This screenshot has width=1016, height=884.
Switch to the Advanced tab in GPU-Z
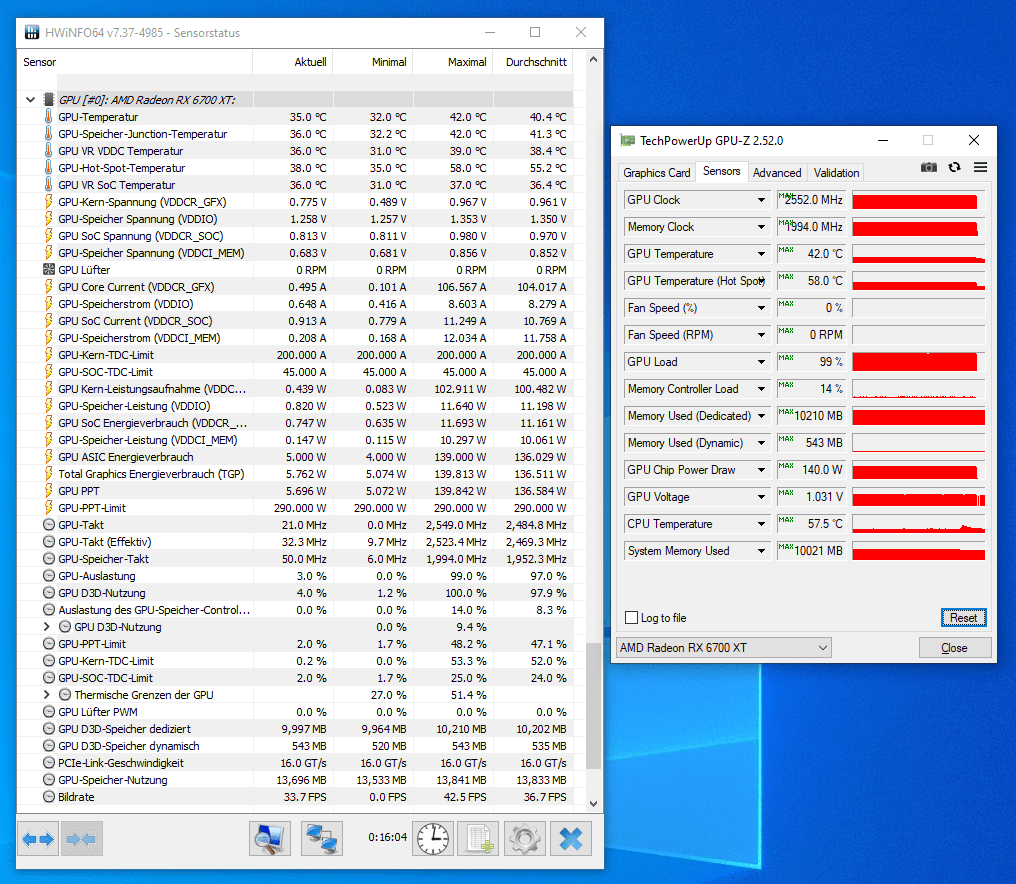tap(777, 172)
